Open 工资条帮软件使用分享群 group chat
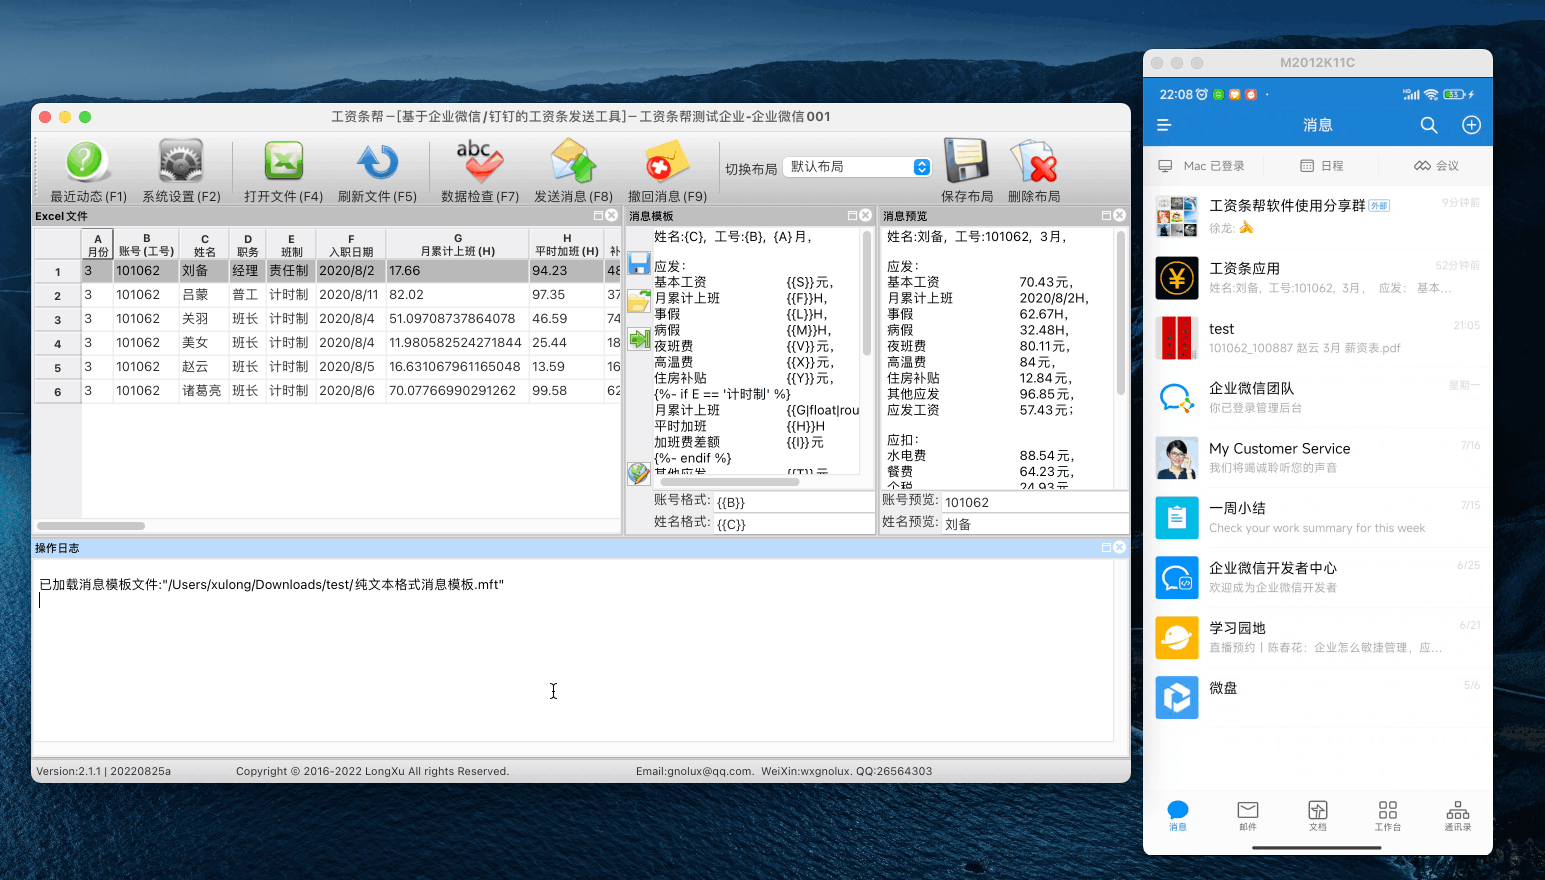1545x880 pixels. (x=1318, y=215)
